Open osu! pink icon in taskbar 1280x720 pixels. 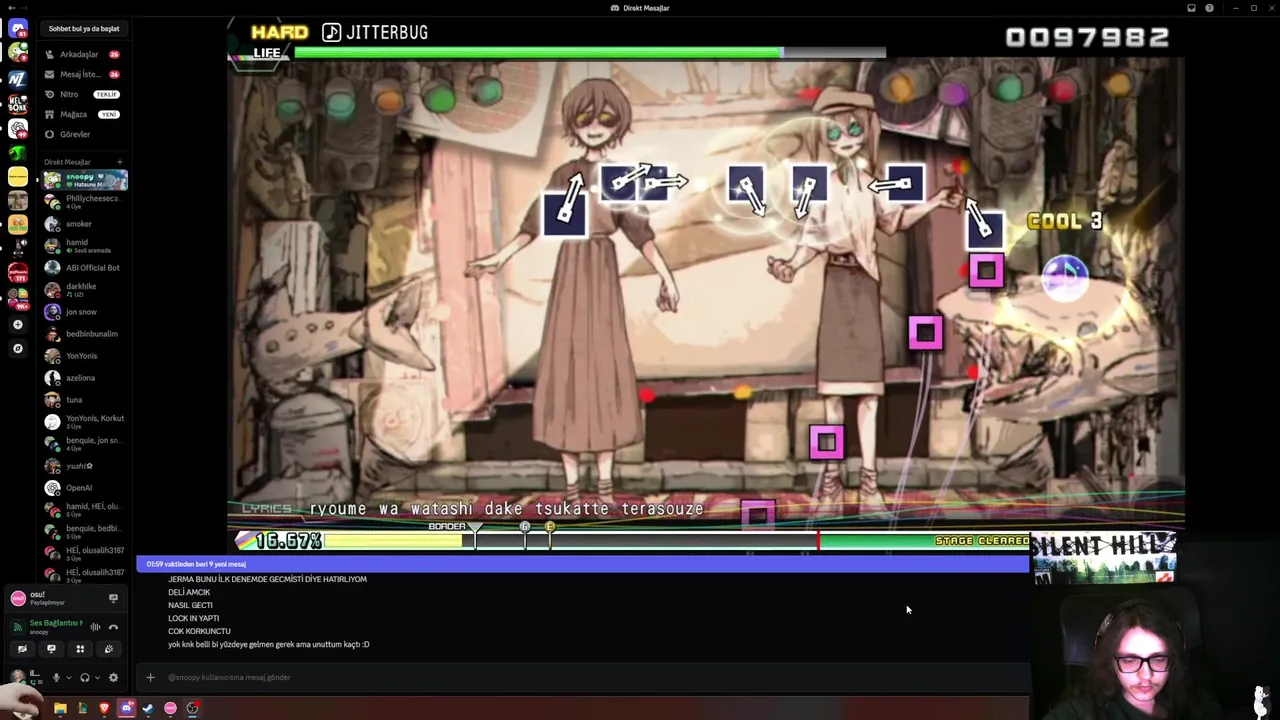click(x=170, y=708)
